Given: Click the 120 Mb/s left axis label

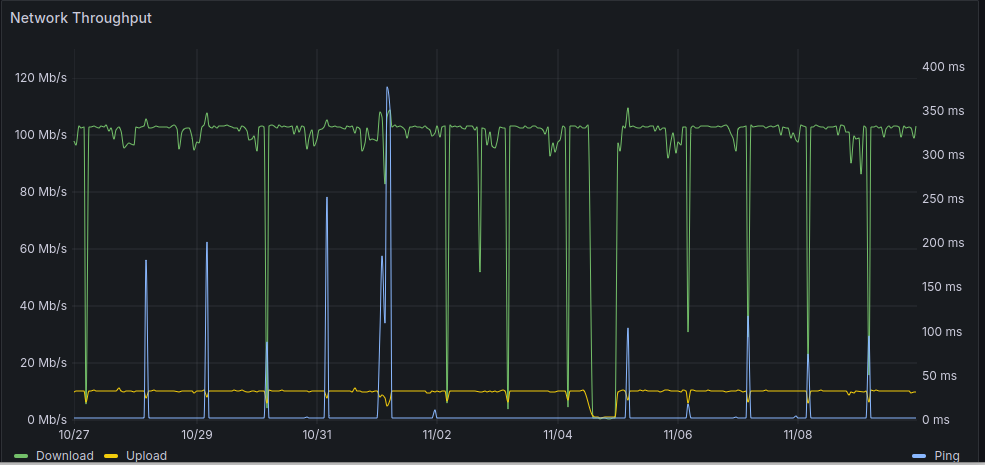Looking at the screenshot, I should [x=41, y=79].
